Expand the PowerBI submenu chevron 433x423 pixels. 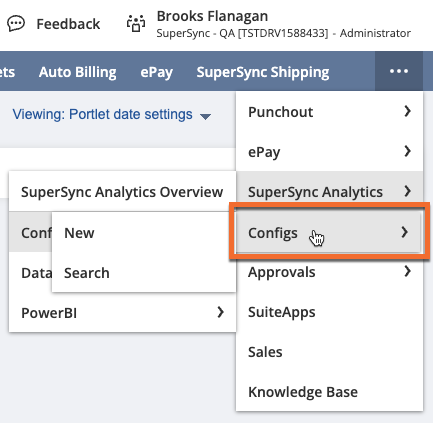(220, 312)
